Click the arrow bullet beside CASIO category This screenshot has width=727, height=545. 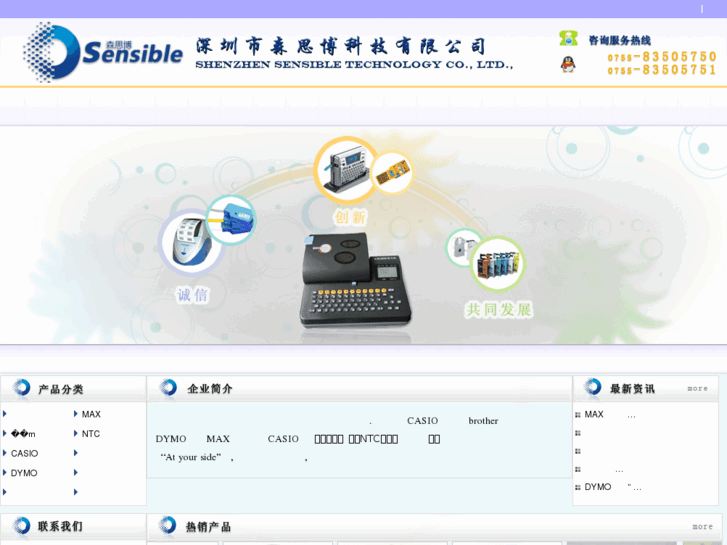click(x=5, y=453)
